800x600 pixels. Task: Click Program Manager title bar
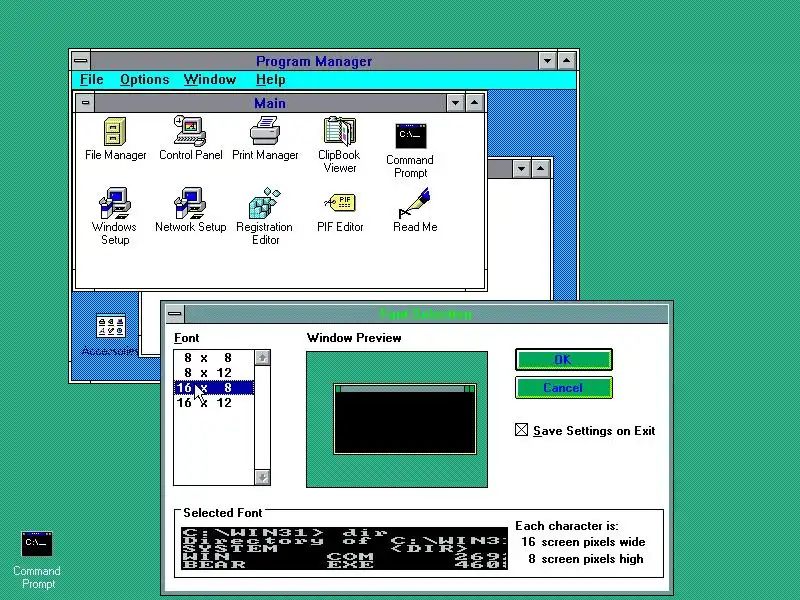314,61
